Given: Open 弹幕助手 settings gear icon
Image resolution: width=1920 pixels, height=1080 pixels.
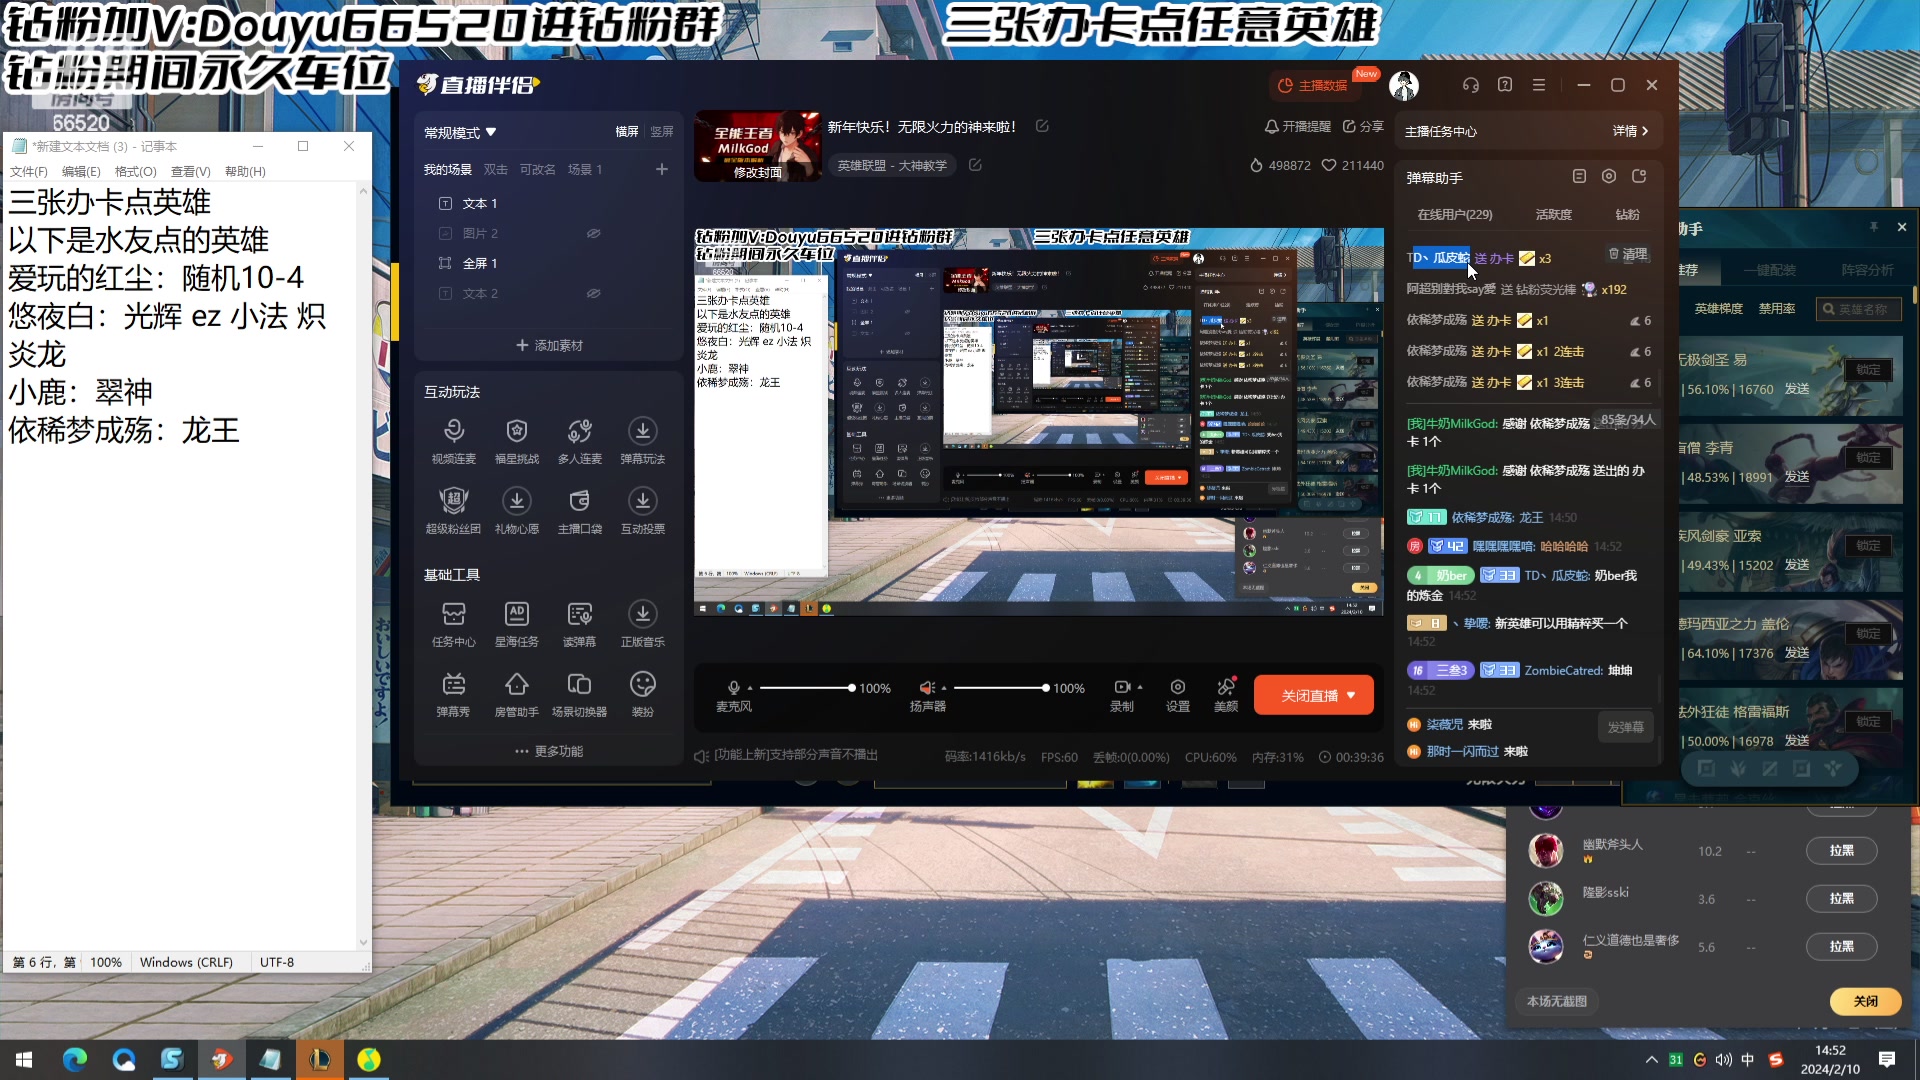Looking at the screenshot, I should (1609, 176).
